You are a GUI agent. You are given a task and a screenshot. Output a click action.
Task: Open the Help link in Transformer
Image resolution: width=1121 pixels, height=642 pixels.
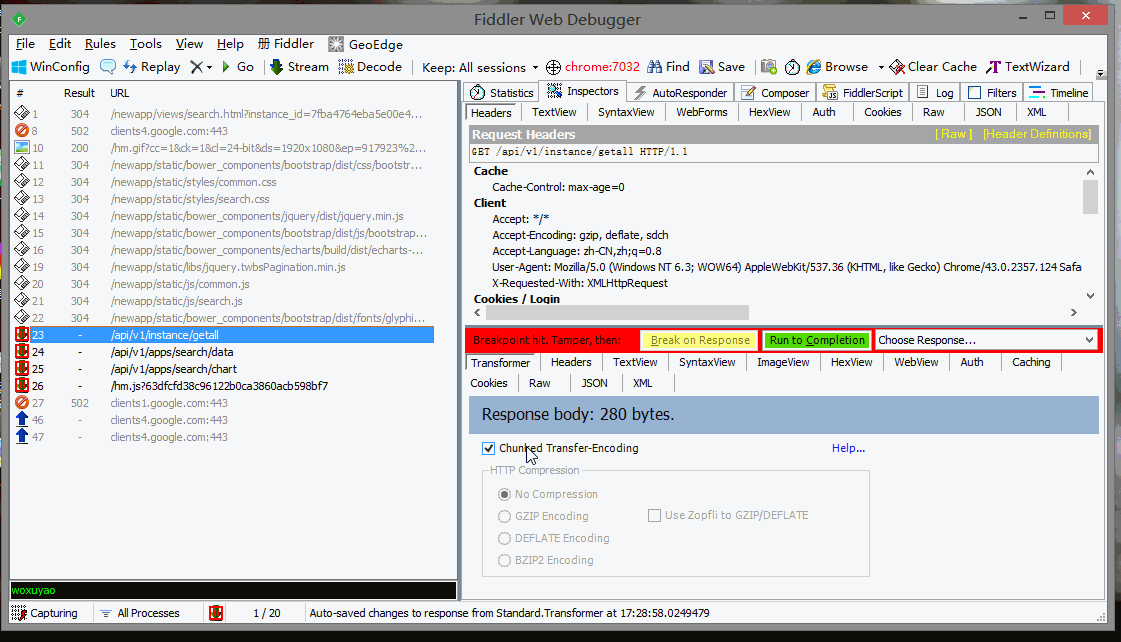[x=848, y=448]
